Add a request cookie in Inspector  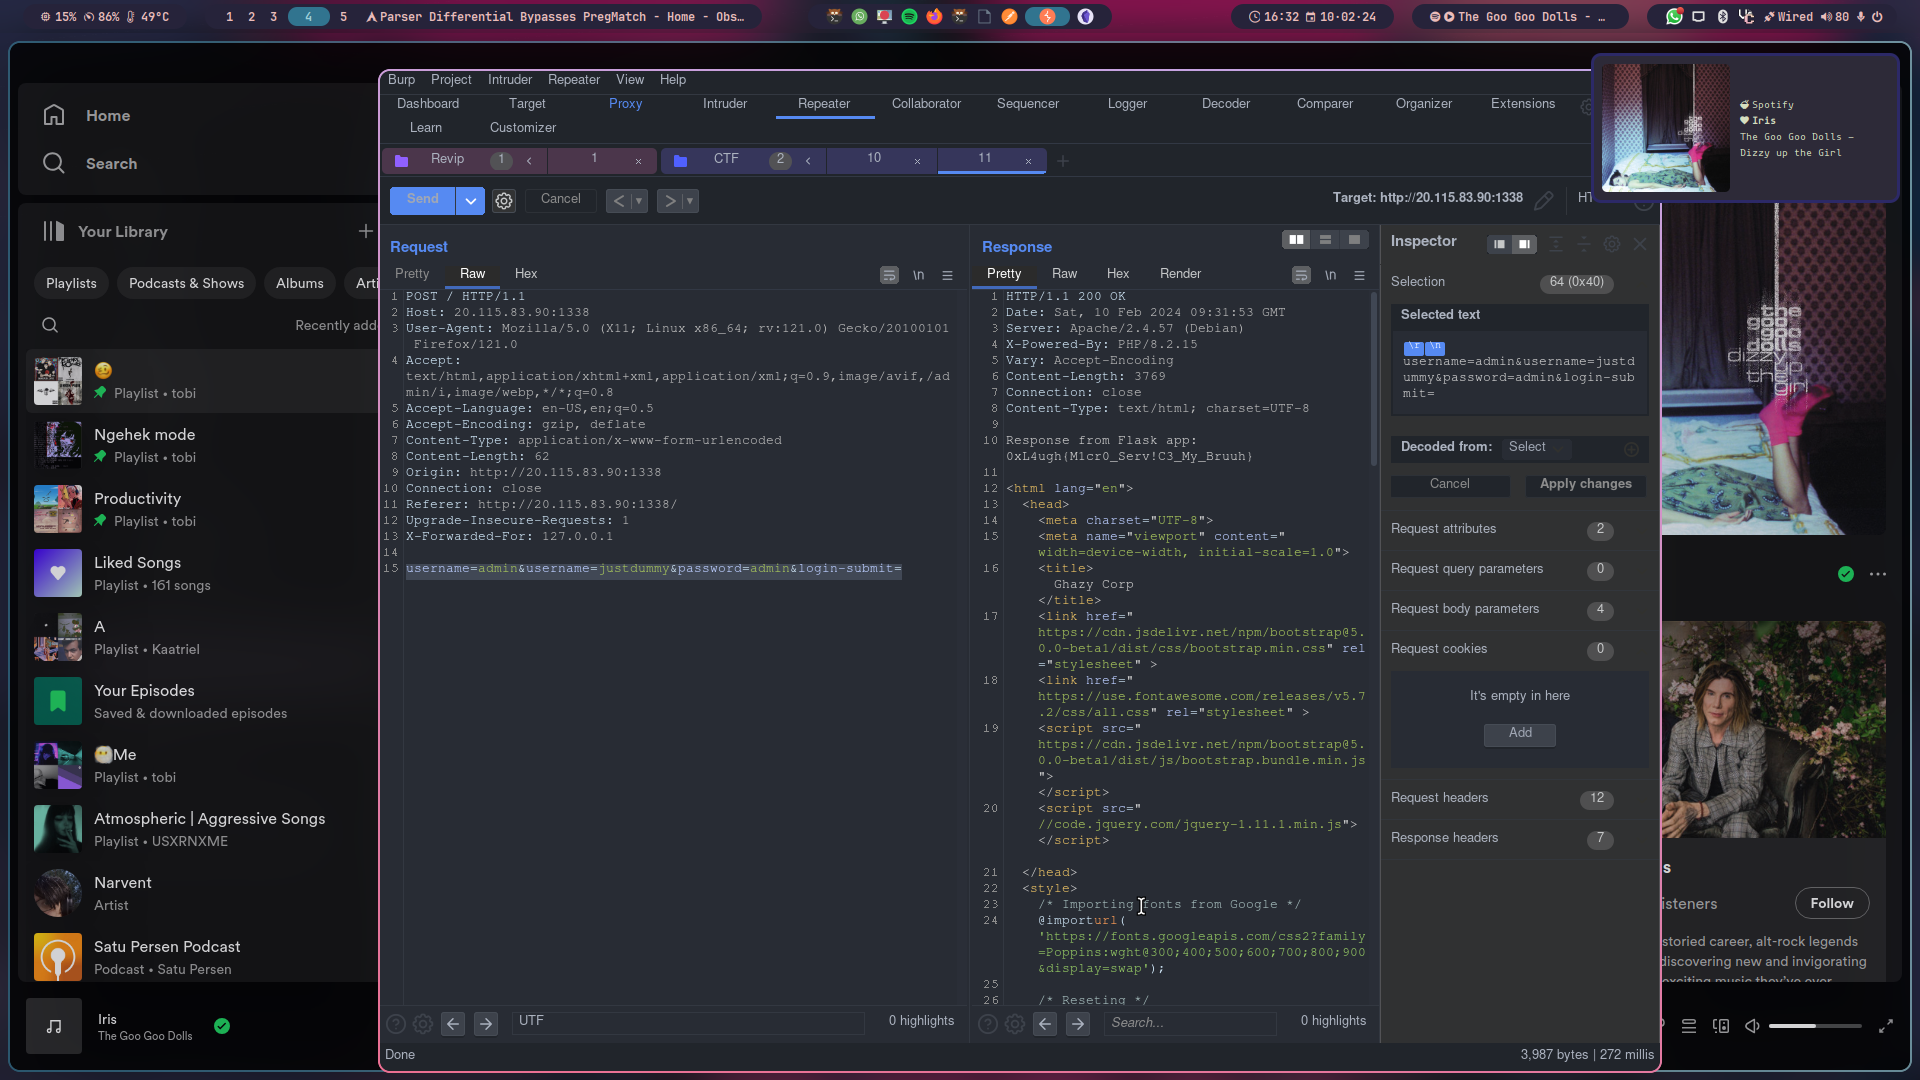[x=1520, y=734]
